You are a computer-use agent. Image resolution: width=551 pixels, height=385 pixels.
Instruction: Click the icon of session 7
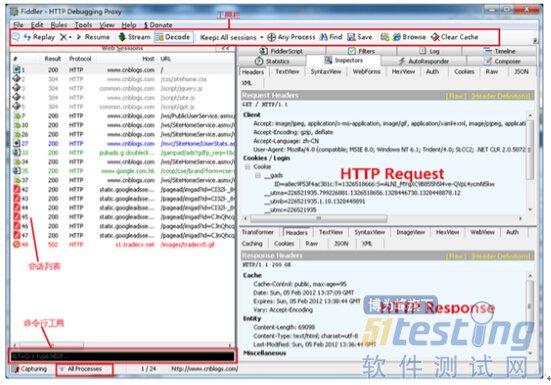tap(16, 116)
